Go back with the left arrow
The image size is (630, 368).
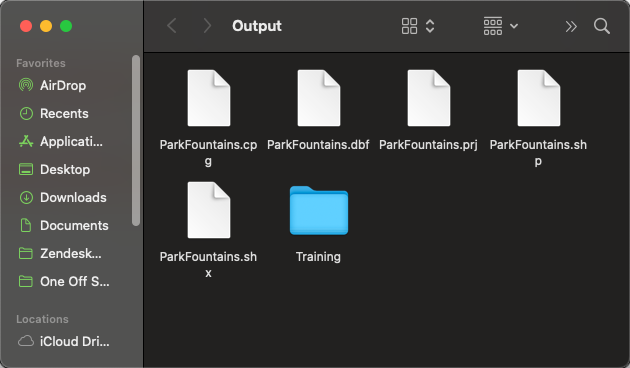pyautogui.click(x=172, y=26)
